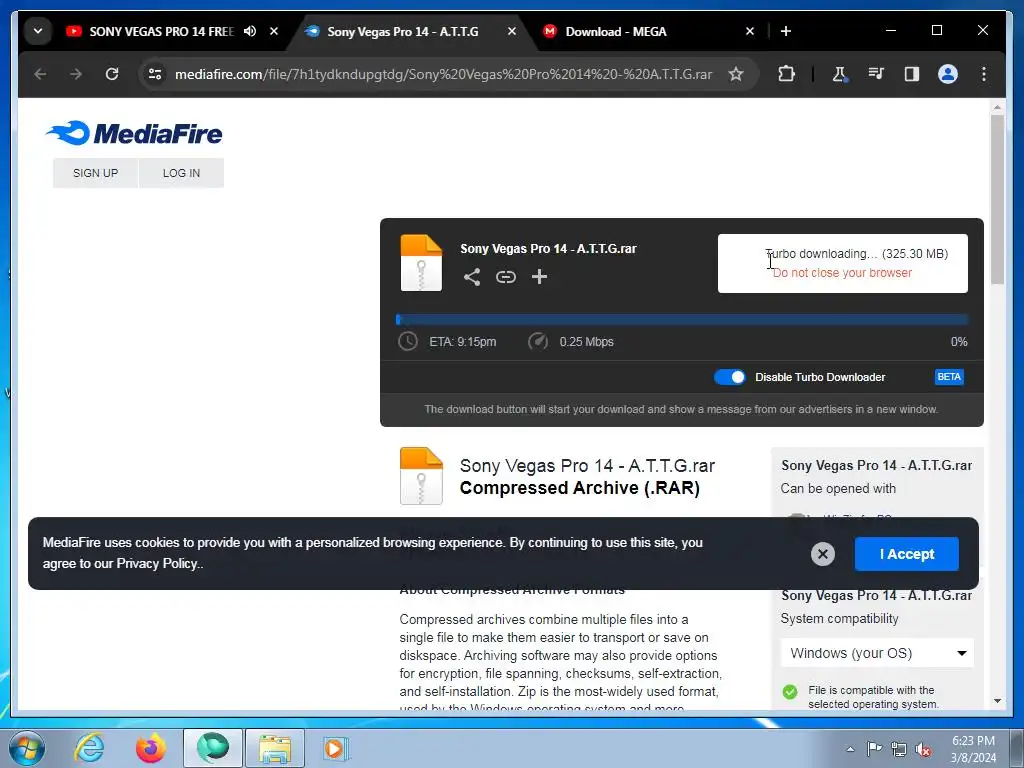The image size is (1024, 768).
Task: Click the green compatibility checkmark icon
Action: (790, 692)
